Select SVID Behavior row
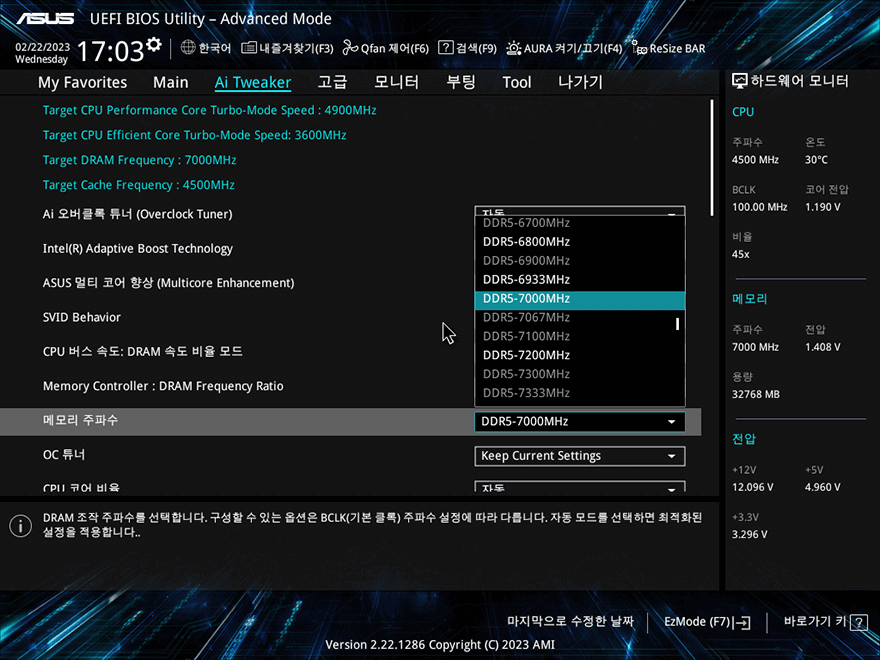880x660 pixels. 82,318
